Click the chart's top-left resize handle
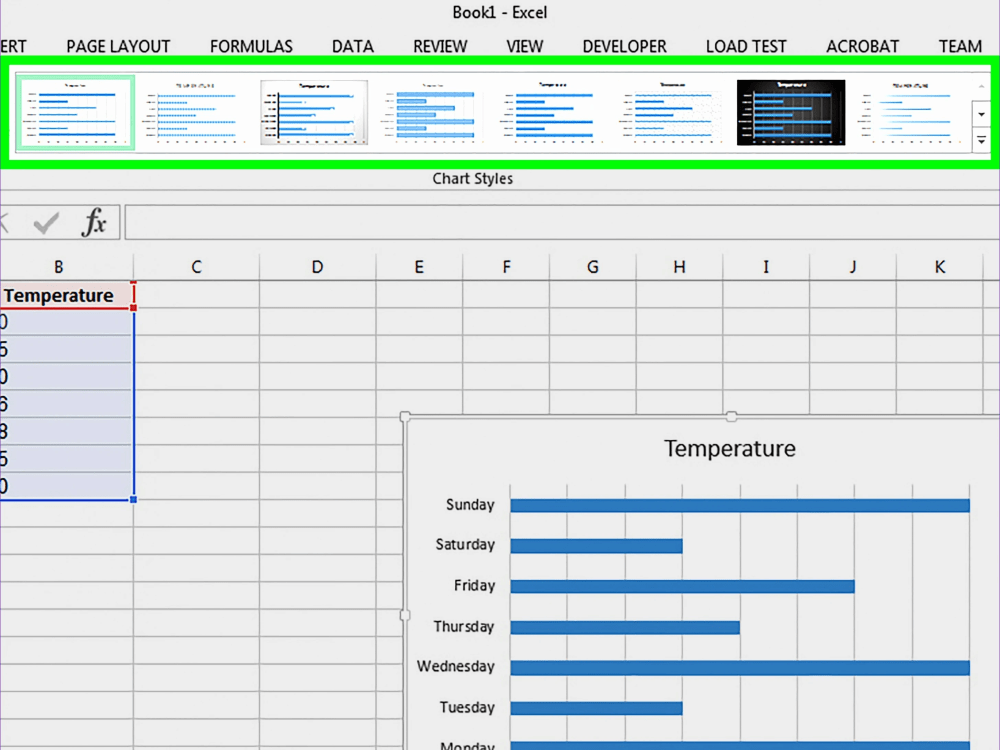 tap(404, 416)
